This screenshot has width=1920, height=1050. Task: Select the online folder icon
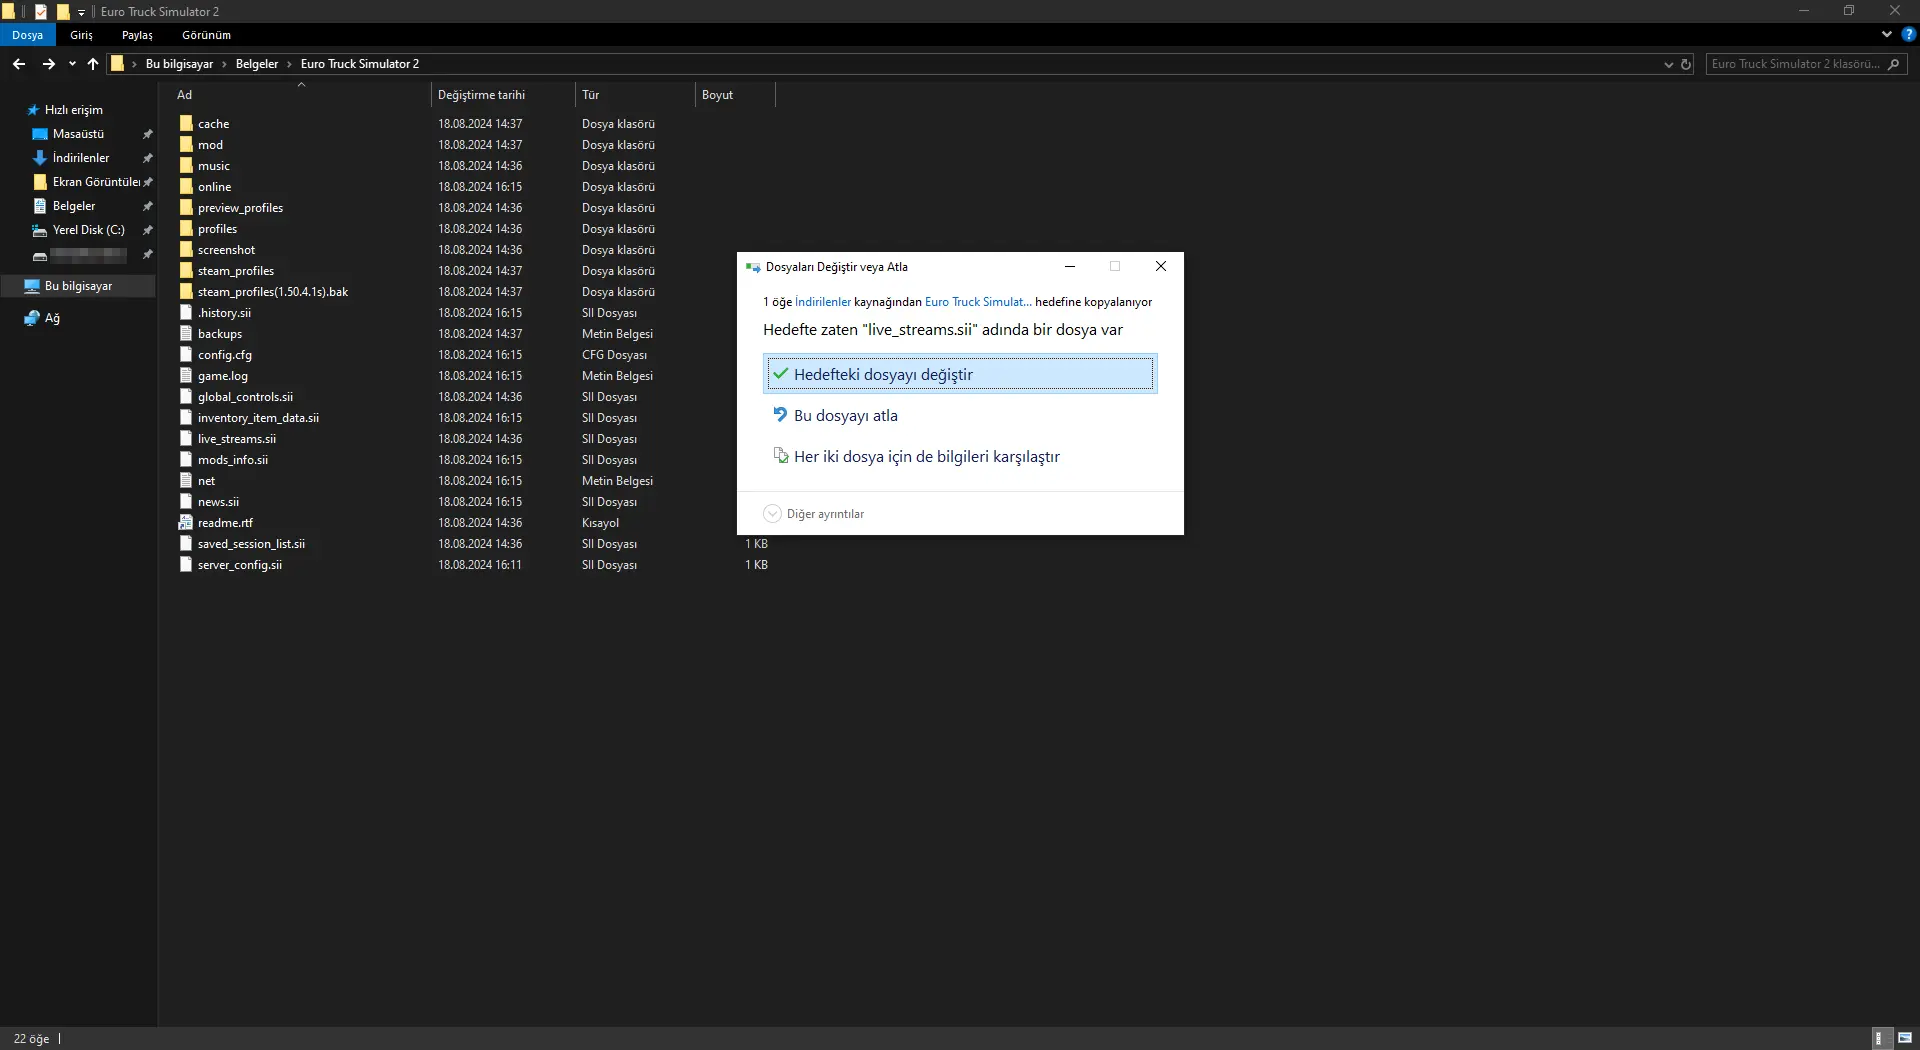[186, 187]
